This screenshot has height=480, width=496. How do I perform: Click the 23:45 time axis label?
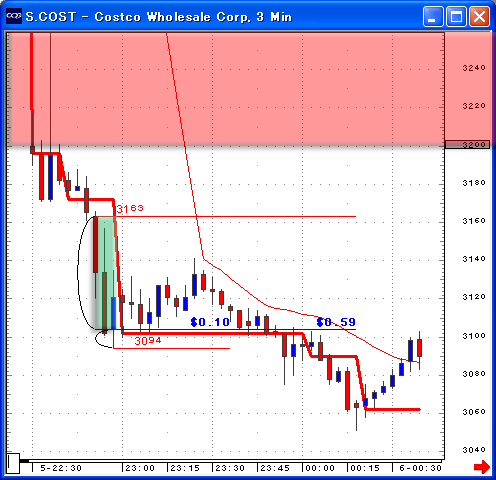click(275, 468)
